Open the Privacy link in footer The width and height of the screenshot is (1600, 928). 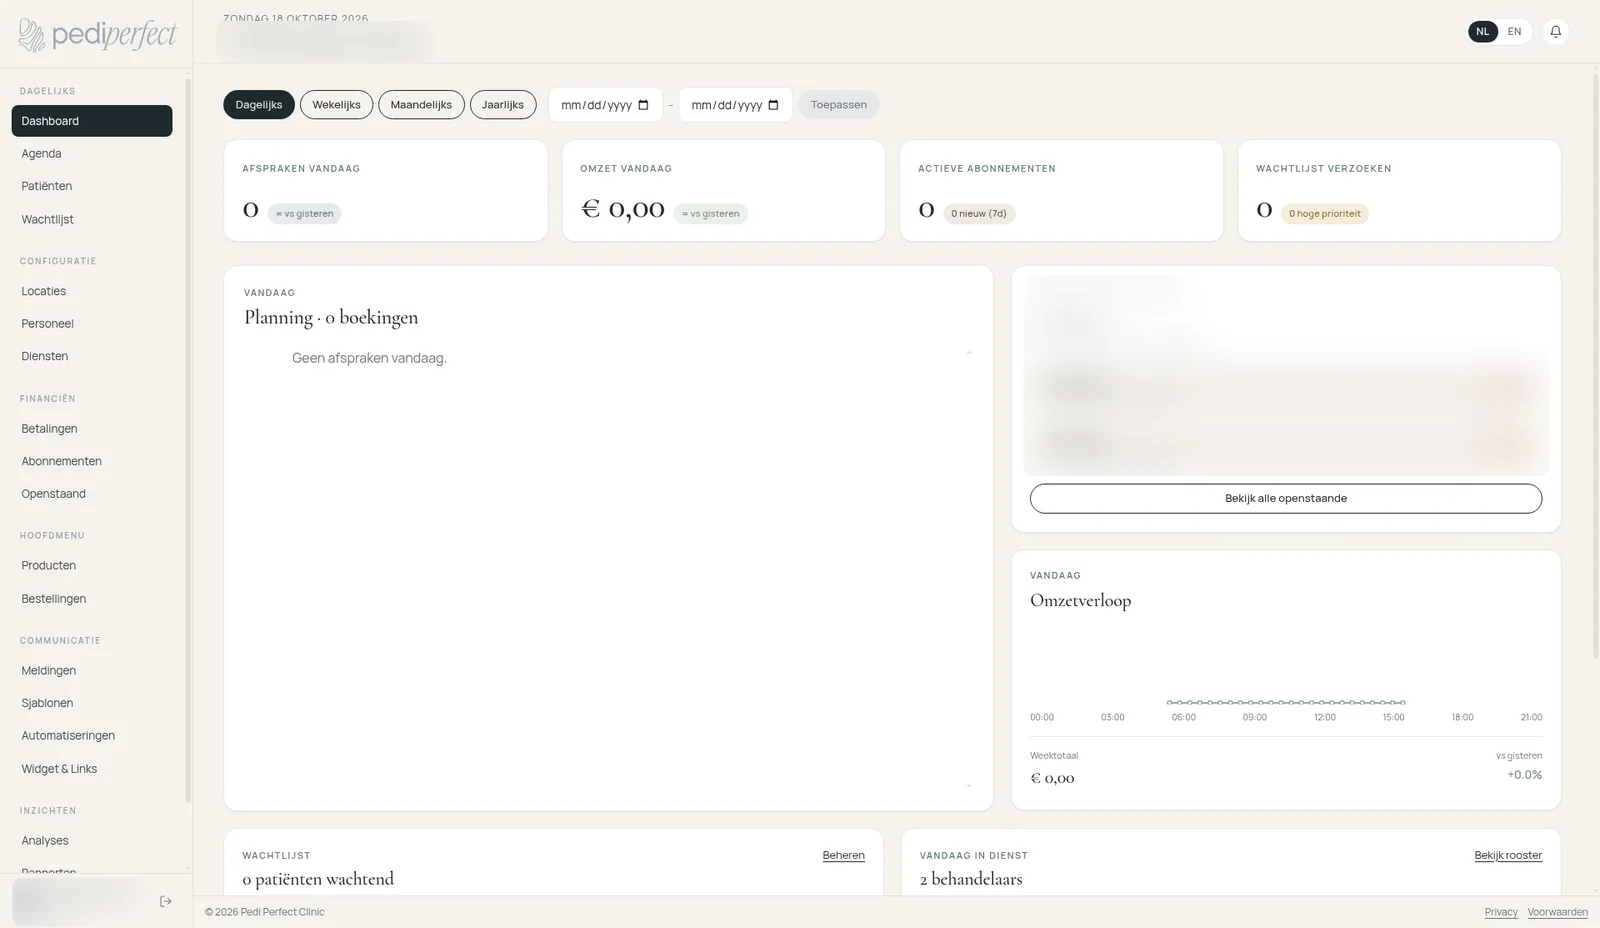1501,912
